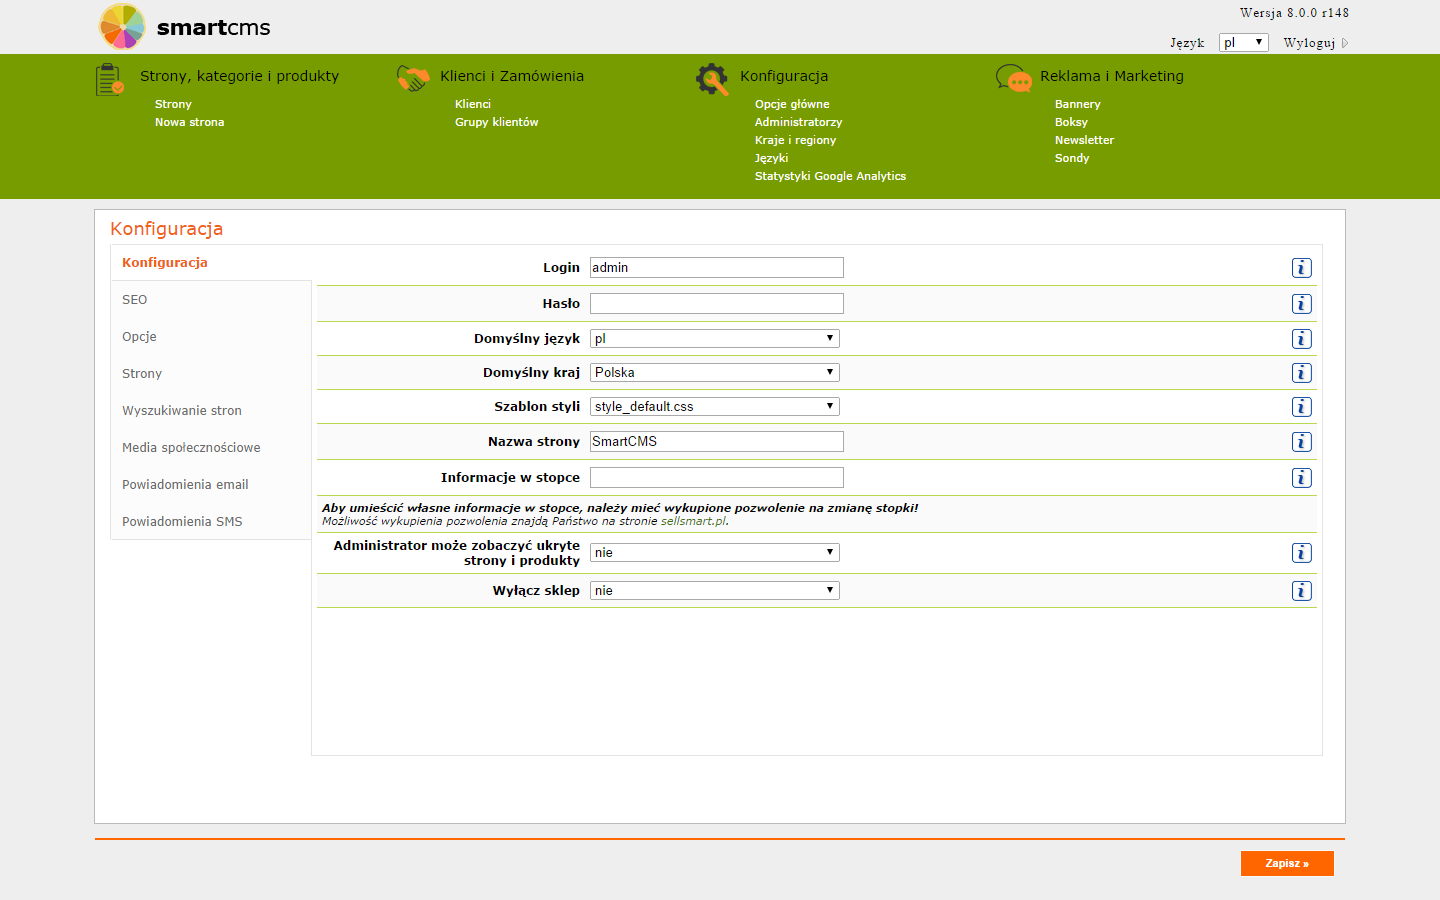The image size is (1440, 900).
Task: Switch to the Strony side tab
Action: click(211, 374)
